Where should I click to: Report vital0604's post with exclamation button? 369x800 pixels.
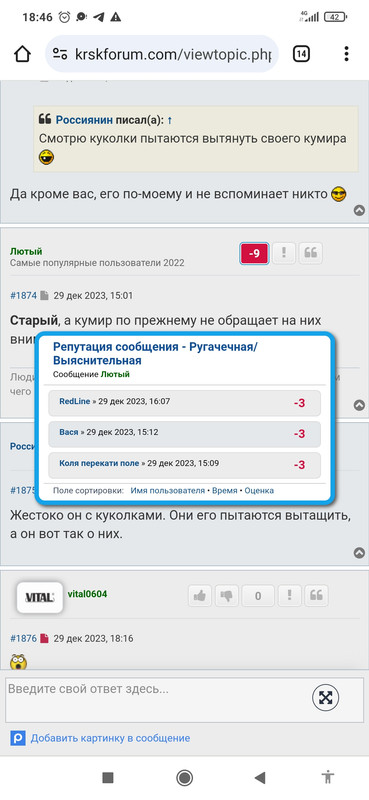point(290,595)
